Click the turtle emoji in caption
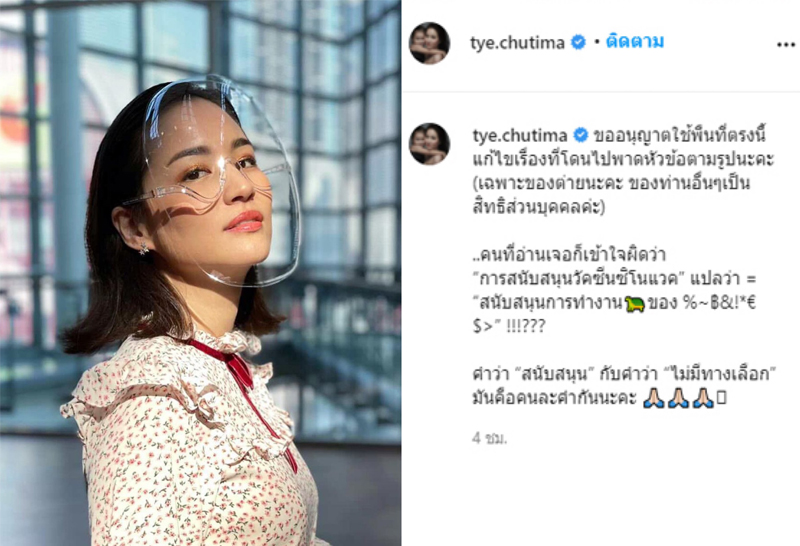Viewport: 800px width, 546px height. click(x=635, y=304)
